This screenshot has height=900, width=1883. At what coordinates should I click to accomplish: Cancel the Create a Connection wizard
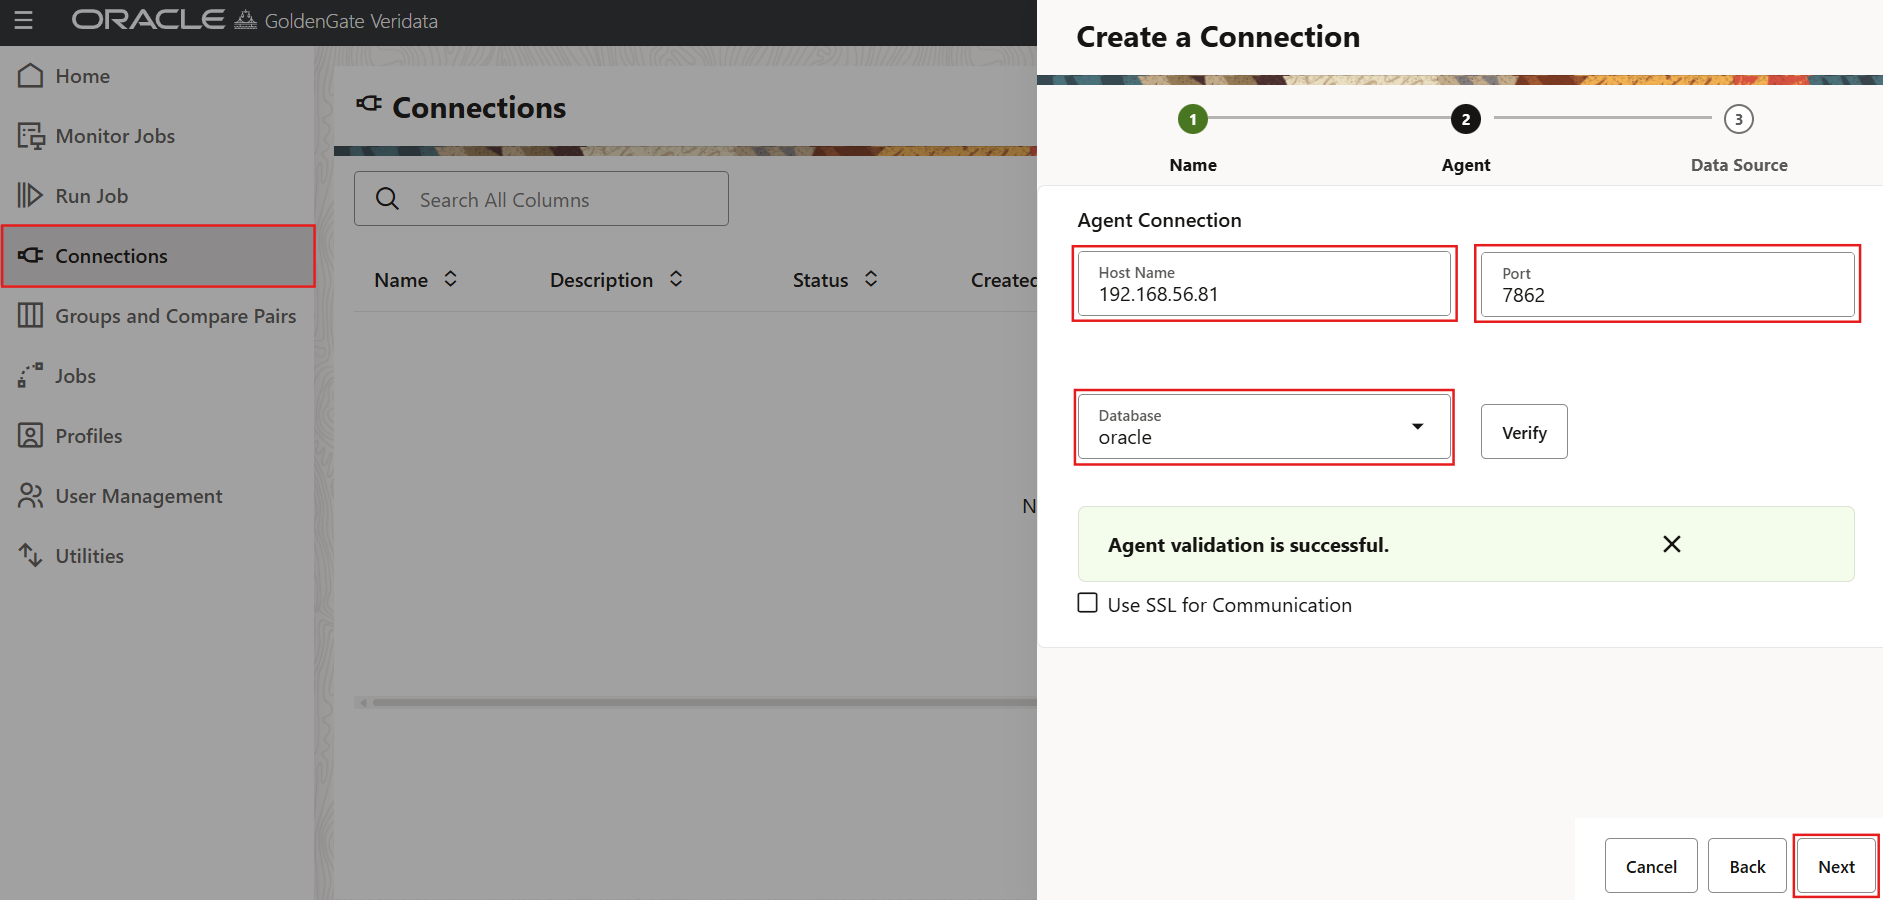coord(1651,866)
